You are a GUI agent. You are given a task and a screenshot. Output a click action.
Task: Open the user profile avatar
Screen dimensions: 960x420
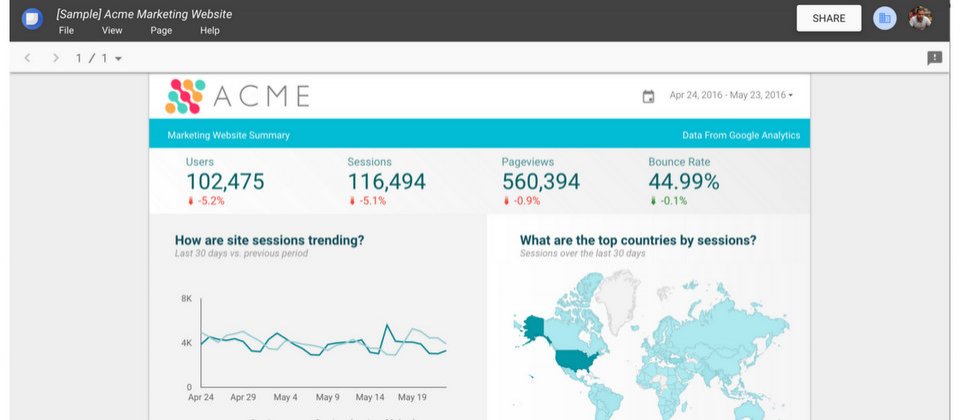click(920, 18)
